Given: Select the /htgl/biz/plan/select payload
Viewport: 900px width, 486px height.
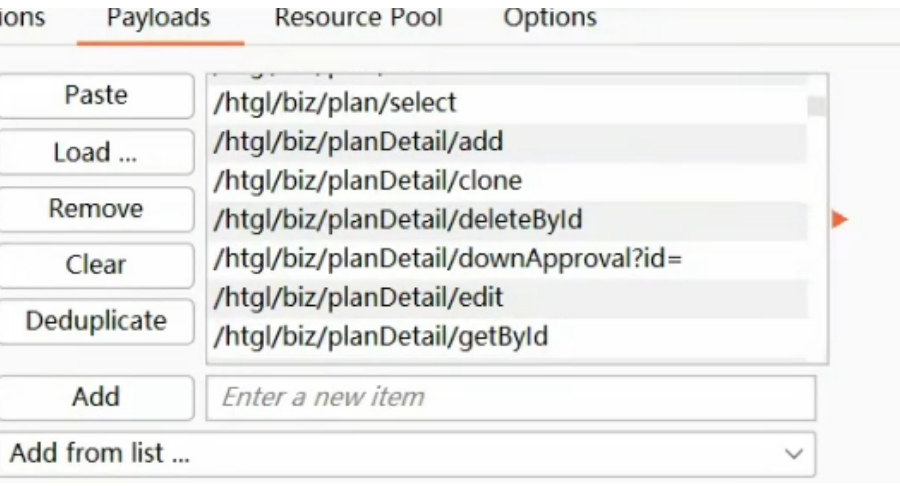Looking at the screenshot, I should pyautogui.click(x=335, y=102).
